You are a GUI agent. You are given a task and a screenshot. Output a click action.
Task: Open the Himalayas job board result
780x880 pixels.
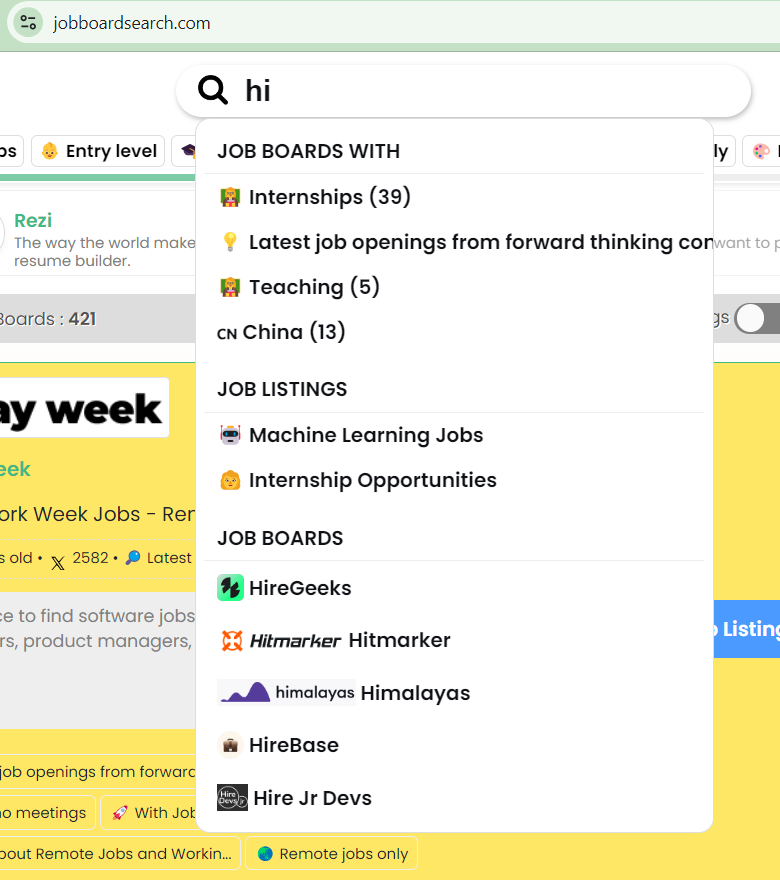455,693
